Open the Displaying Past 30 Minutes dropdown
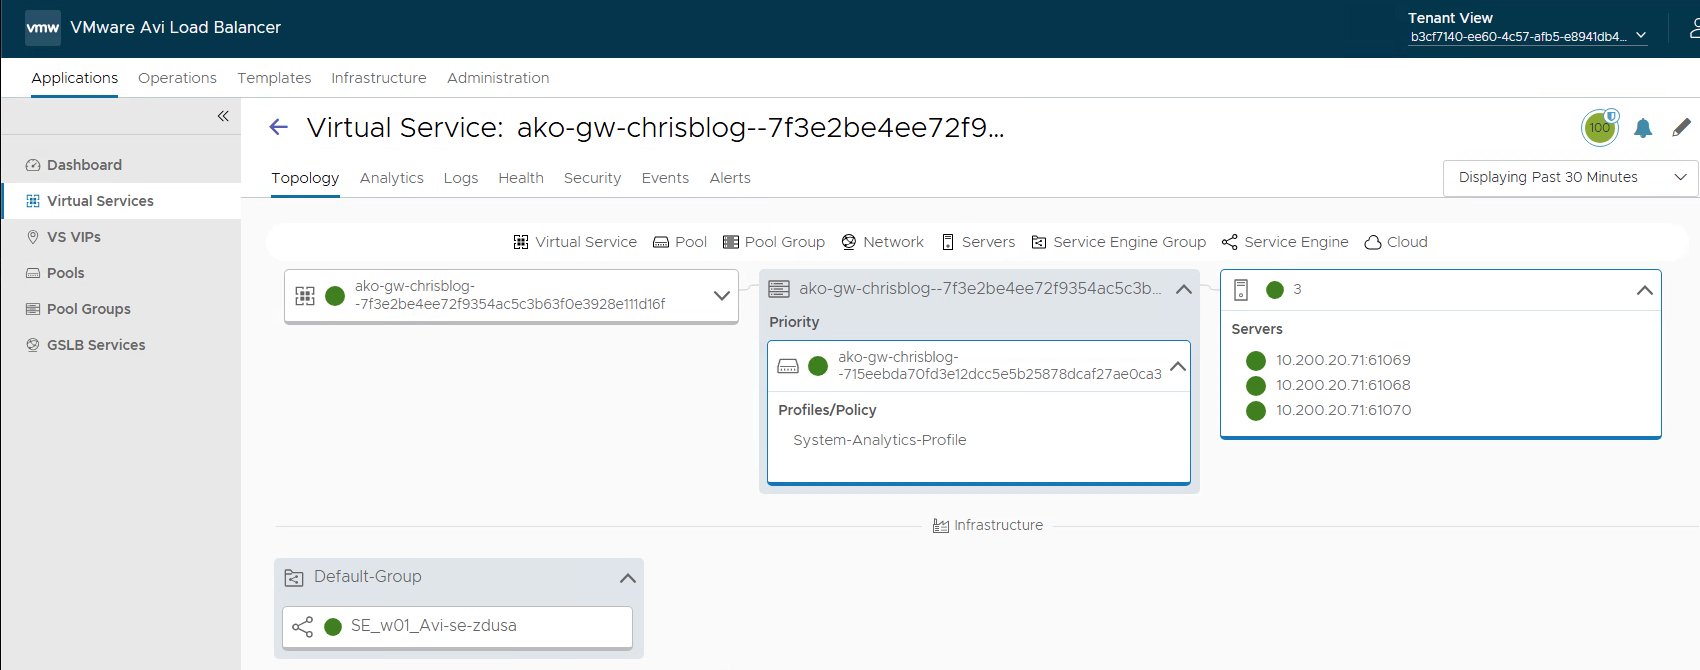The width and height of the screenshot is (1700, 670). (1569, 178)
